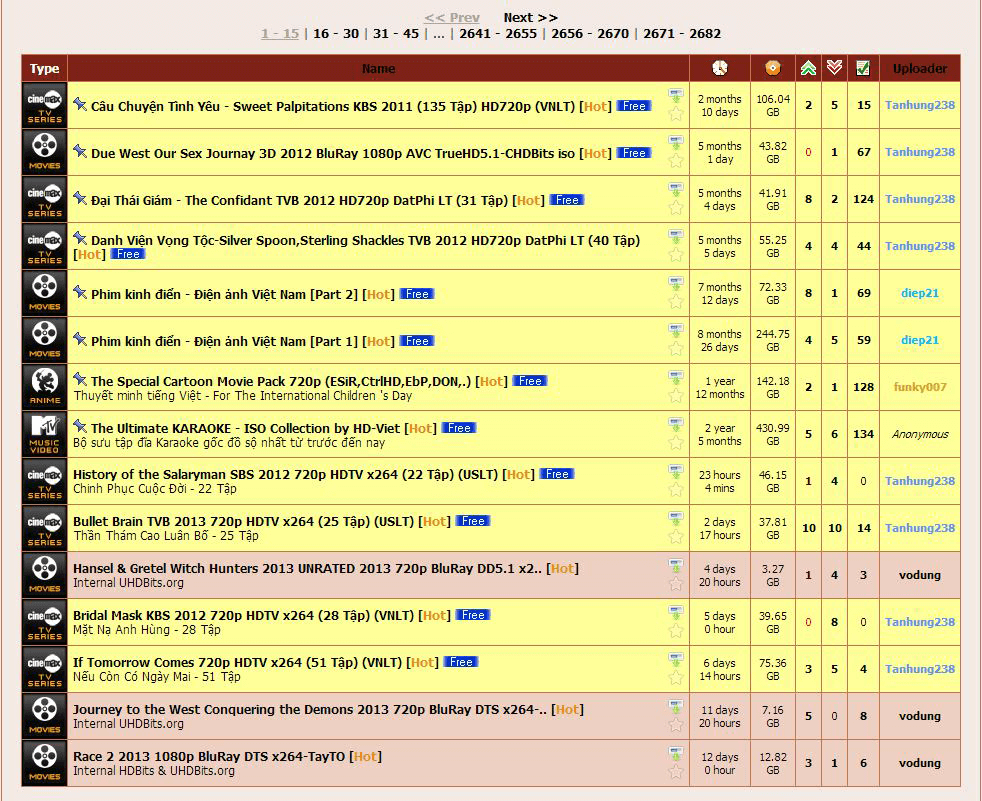Toggle bookmark star for Phim kinh điển Part 2

pos(676,301)
